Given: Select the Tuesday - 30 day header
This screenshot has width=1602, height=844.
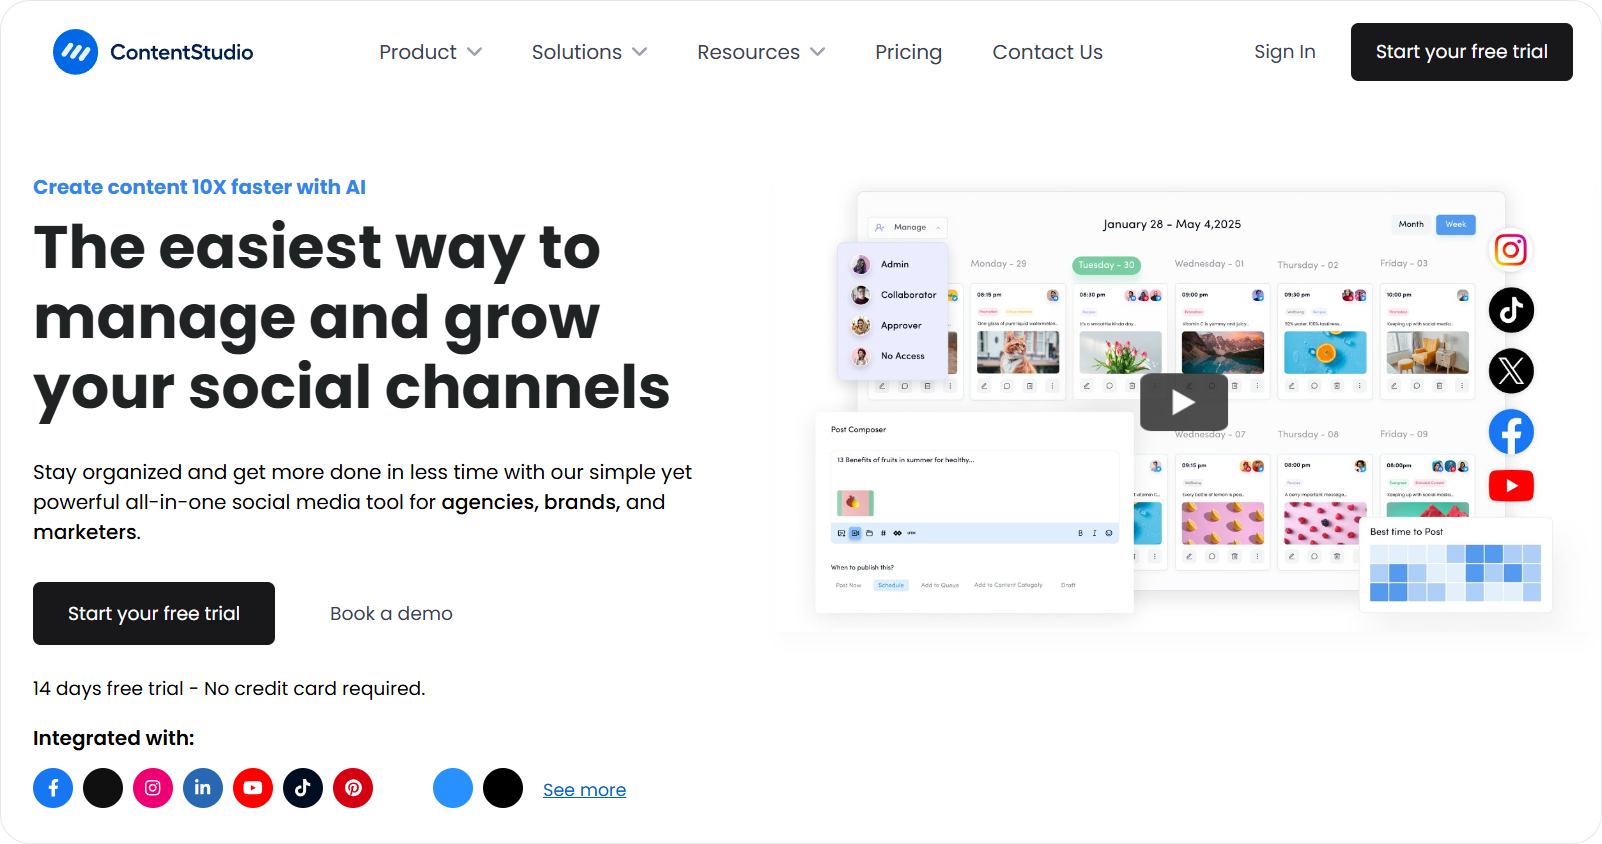Looking at the screenshot, I should point(1106,265).
